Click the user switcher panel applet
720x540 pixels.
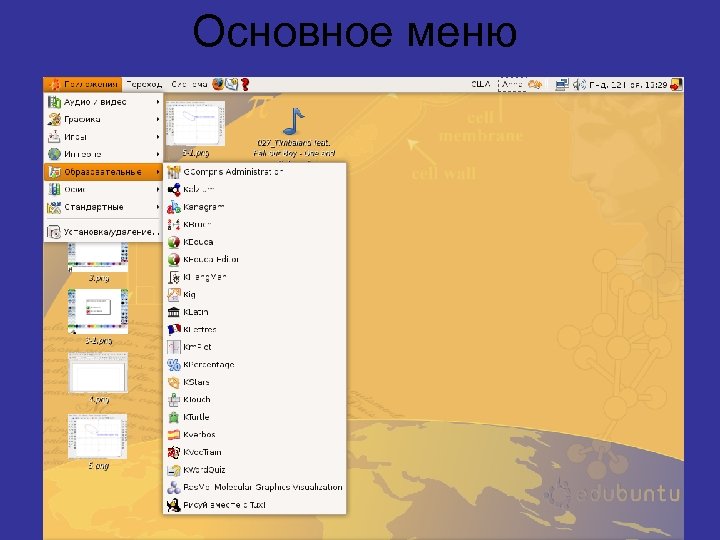(x=512, y=84)
